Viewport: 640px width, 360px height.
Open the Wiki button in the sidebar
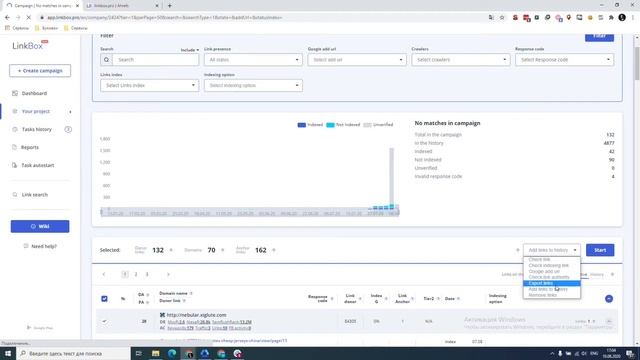(40, 227)
